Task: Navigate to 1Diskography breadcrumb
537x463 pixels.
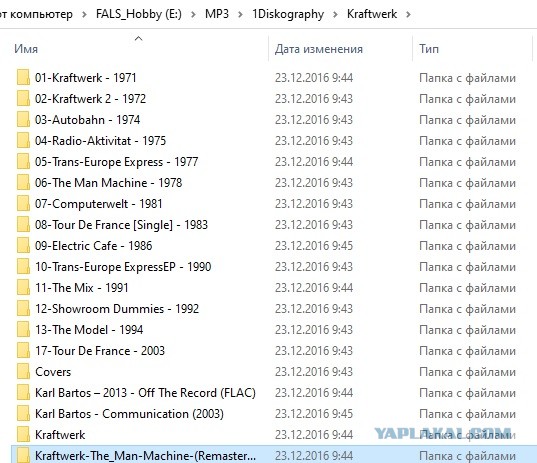Action: point(288,14)
